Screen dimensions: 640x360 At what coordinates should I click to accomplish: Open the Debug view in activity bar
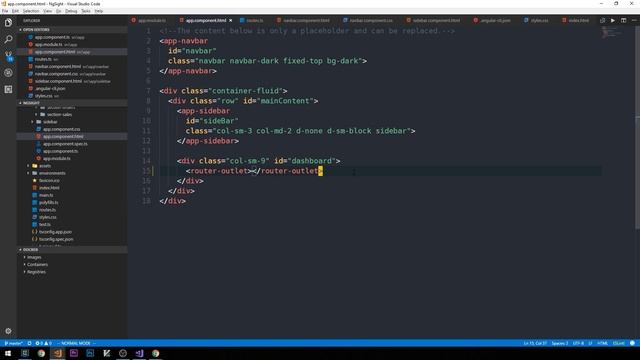click(8, 73)
